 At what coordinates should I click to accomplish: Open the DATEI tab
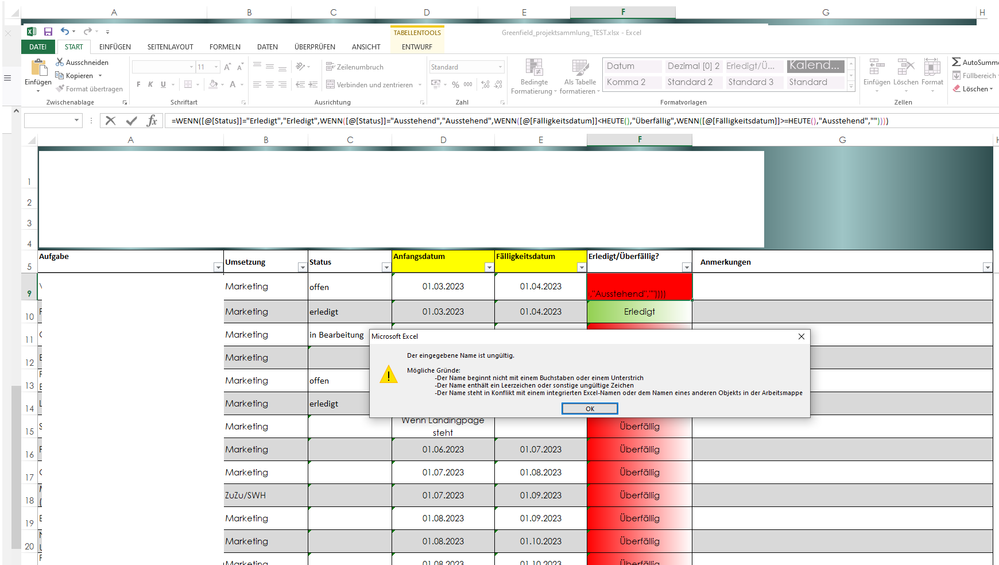(x=38, y=46)
